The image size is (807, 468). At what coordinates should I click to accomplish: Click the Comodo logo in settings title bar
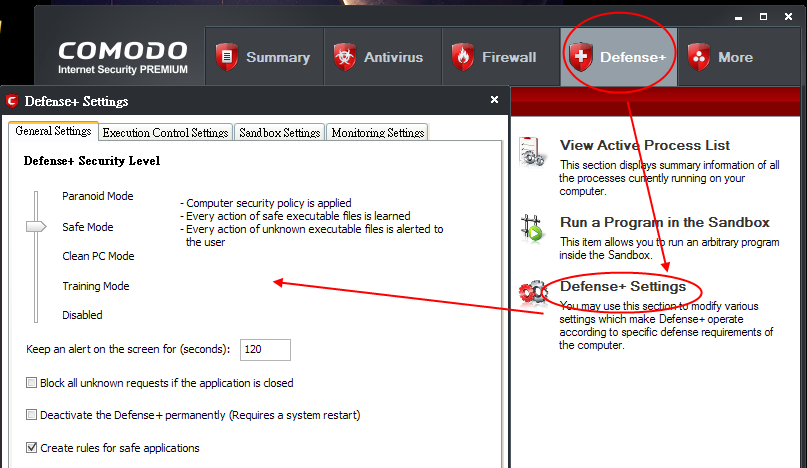(11, 101)
